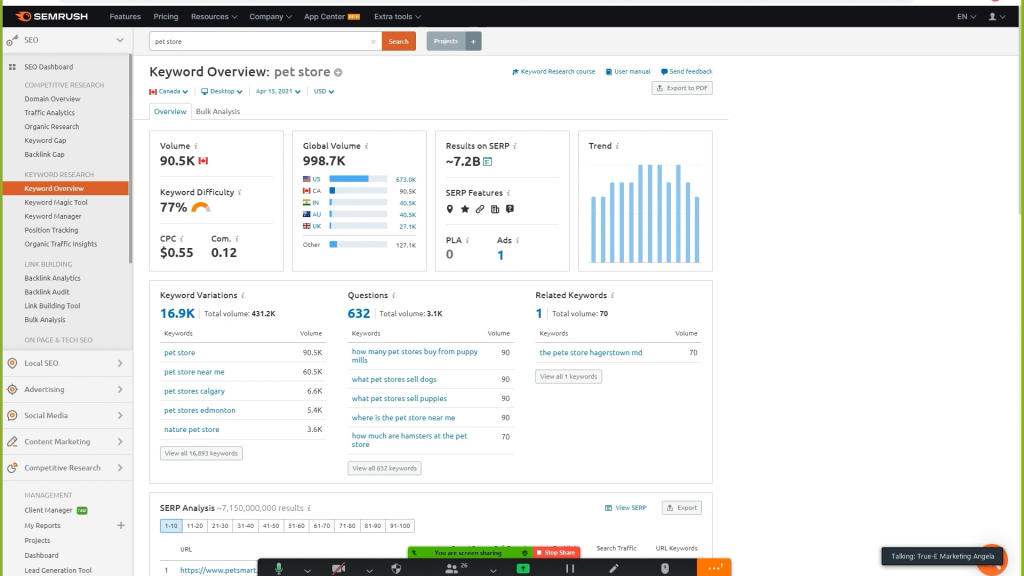Click the Semrush logo
Viewport: 1024px width, 576px height.
[x=51, y=16]
